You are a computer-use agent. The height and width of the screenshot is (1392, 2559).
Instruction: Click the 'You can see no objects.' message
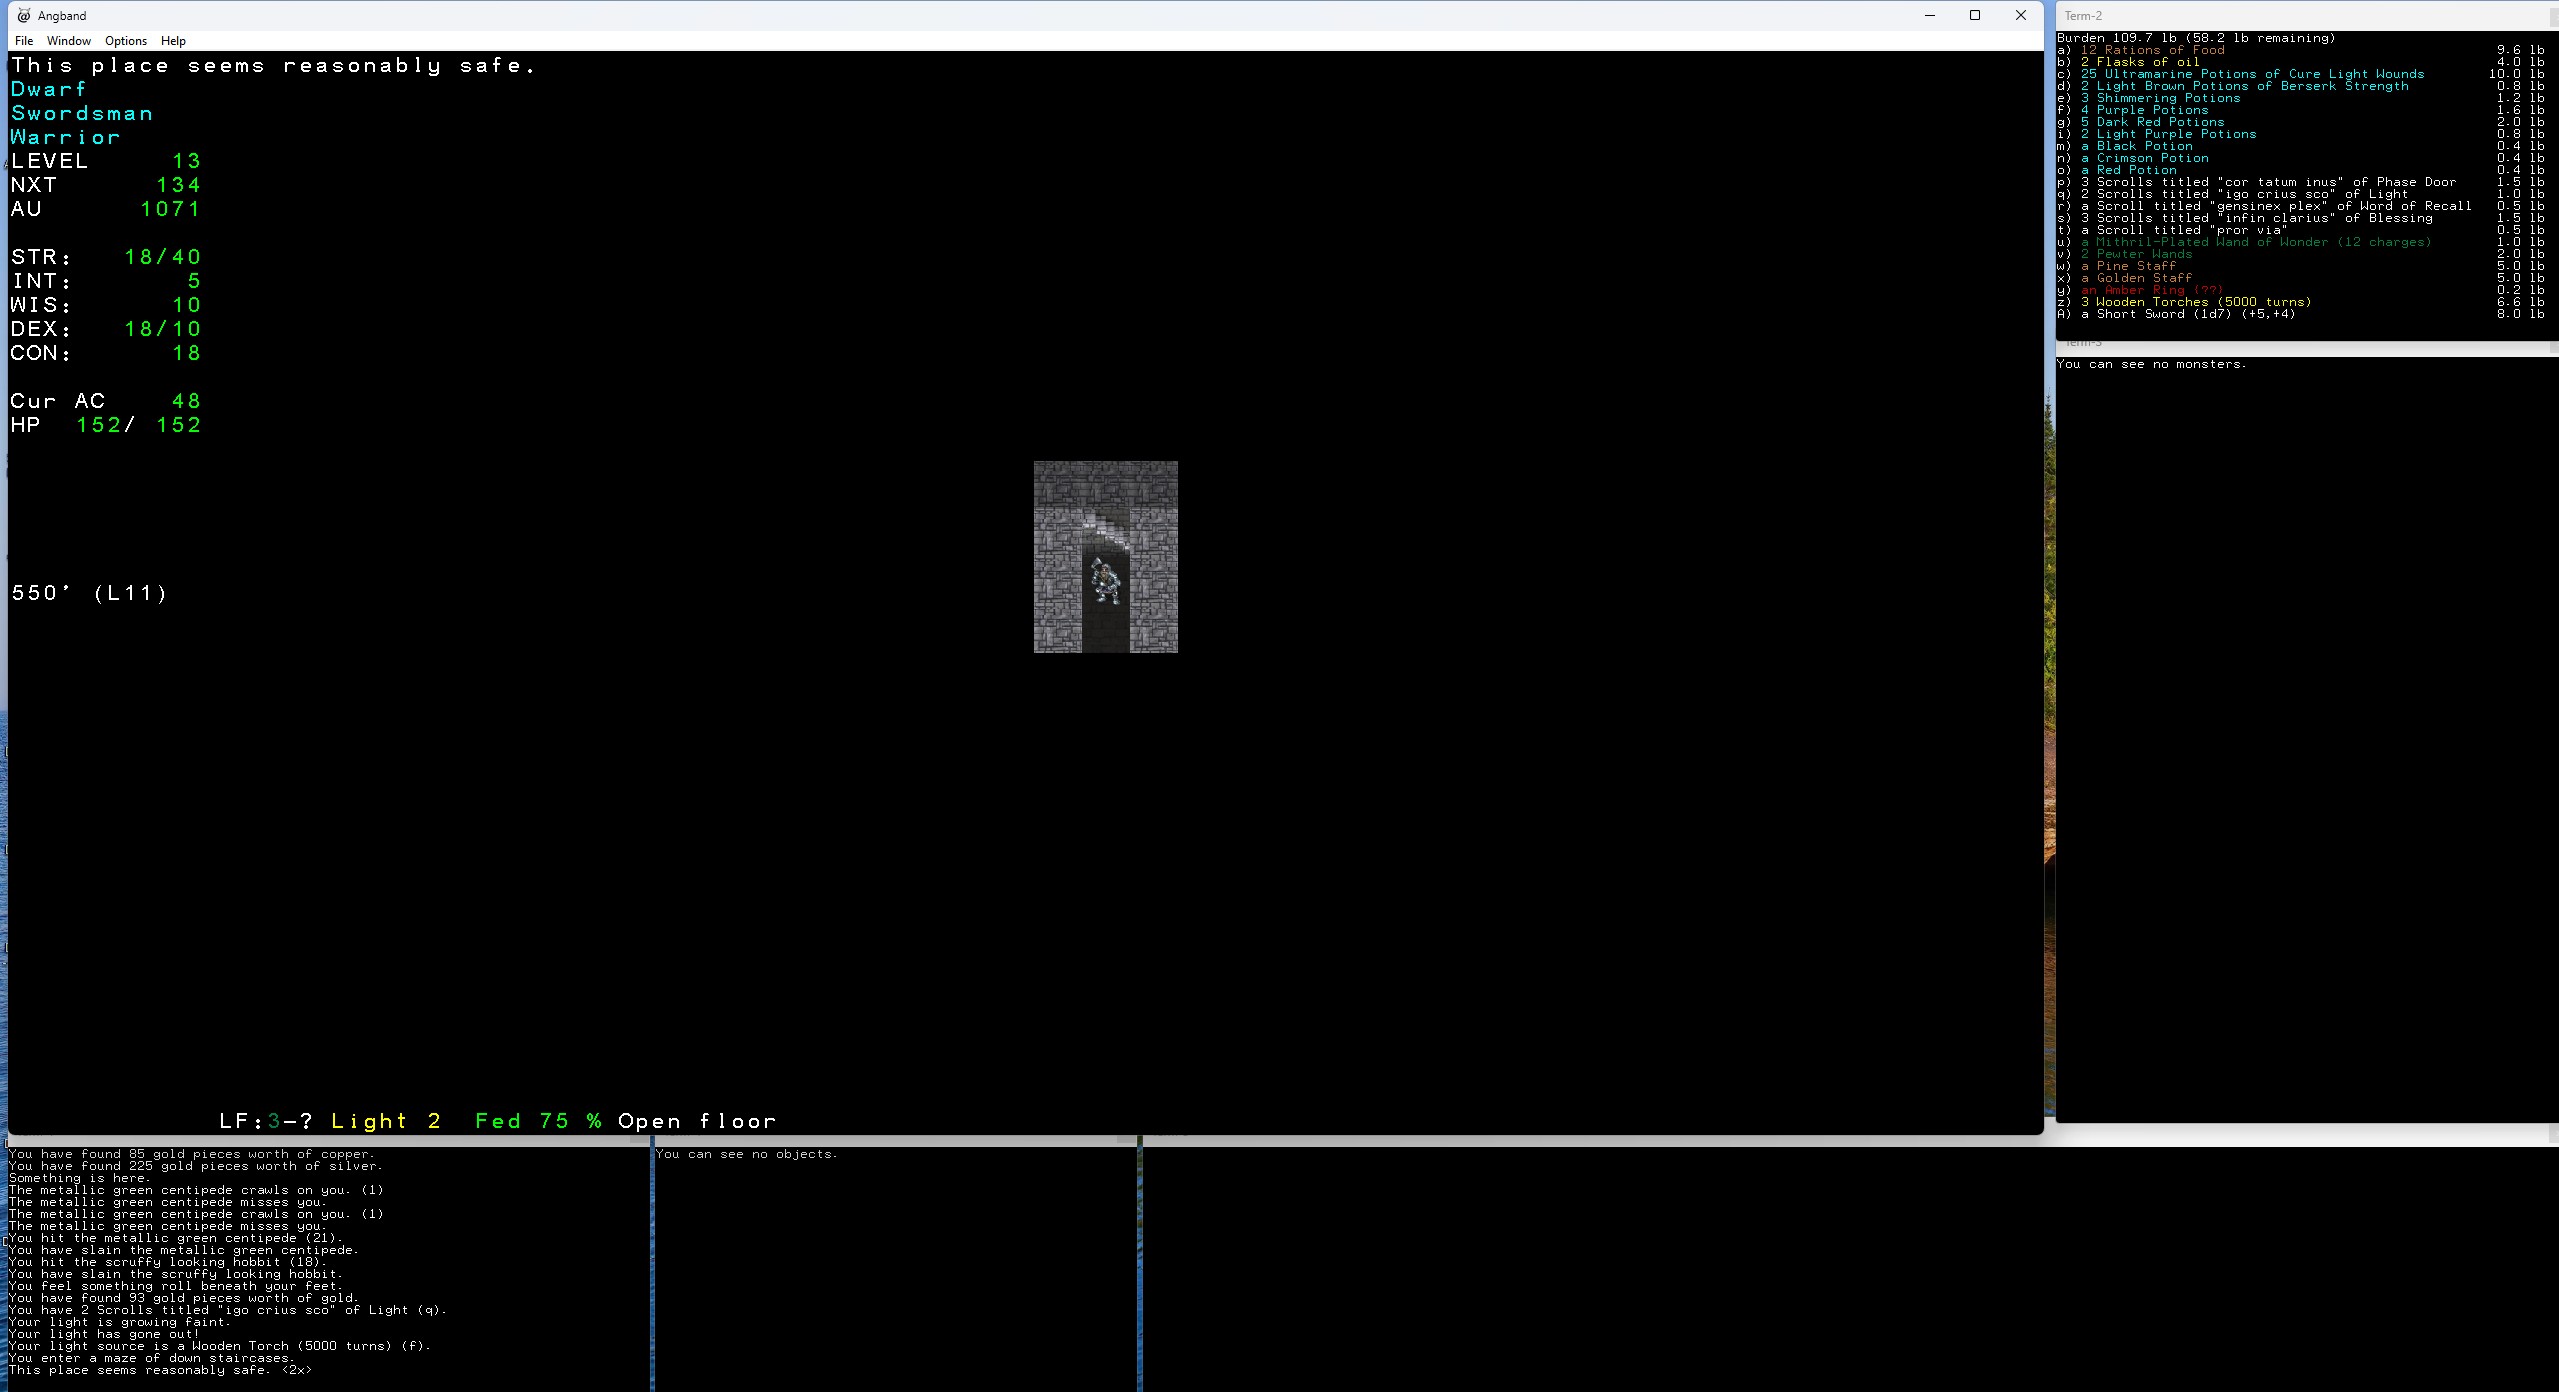[747, 1154]
